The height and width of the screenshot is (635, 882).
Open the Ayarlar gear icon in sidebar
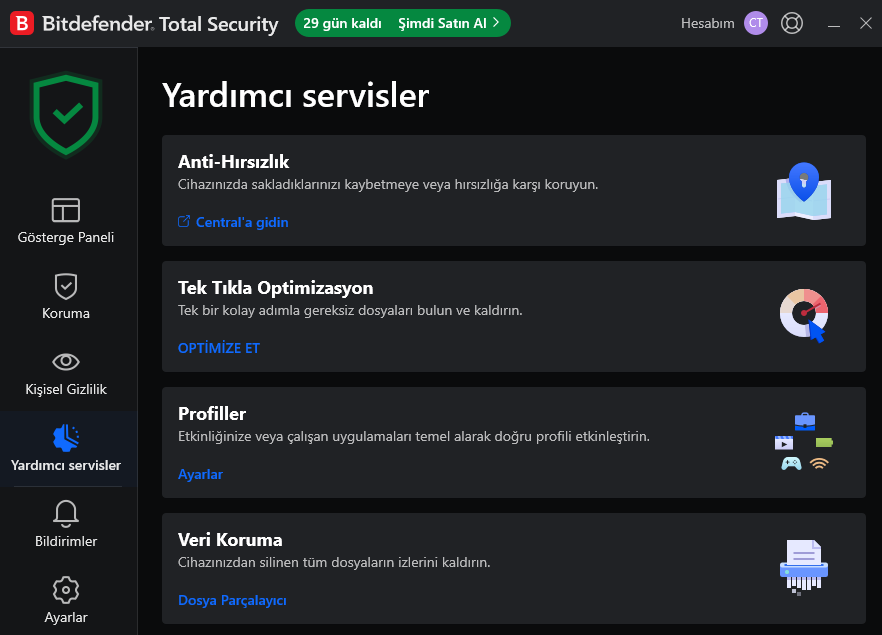[66, 590]
